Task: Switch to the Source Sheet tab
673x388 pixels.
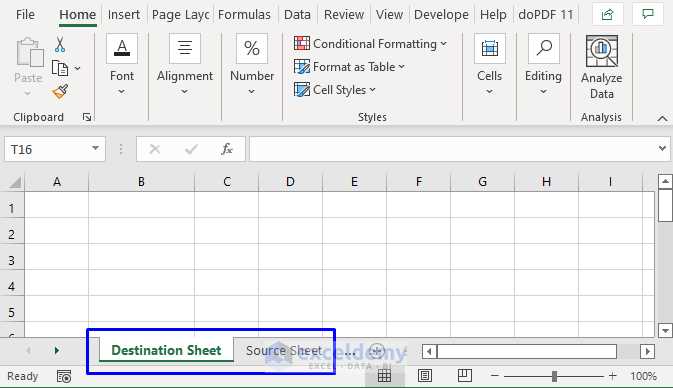Action: [x=284, y=351]
